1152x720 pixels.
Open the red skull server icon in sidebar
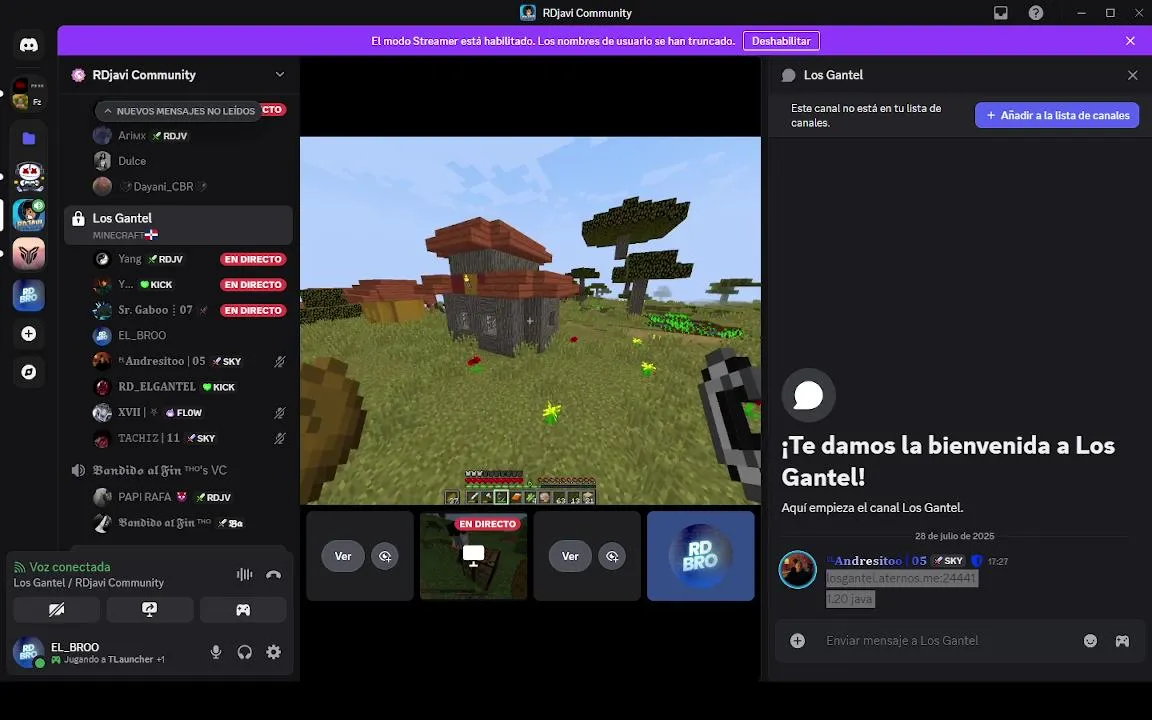point(29,176)
